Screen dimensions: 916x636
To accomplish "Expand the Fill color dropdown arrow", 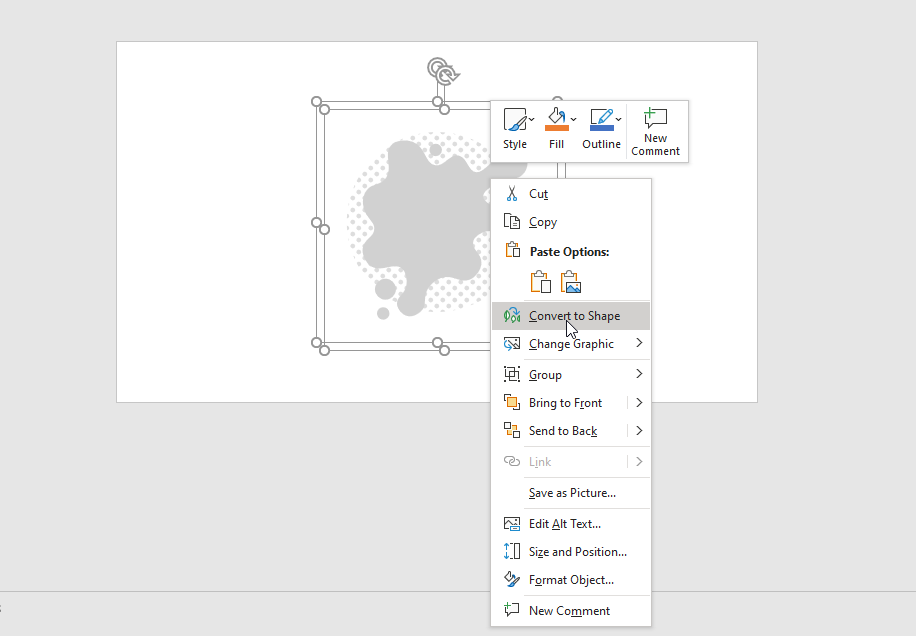I will coord(574,119).
